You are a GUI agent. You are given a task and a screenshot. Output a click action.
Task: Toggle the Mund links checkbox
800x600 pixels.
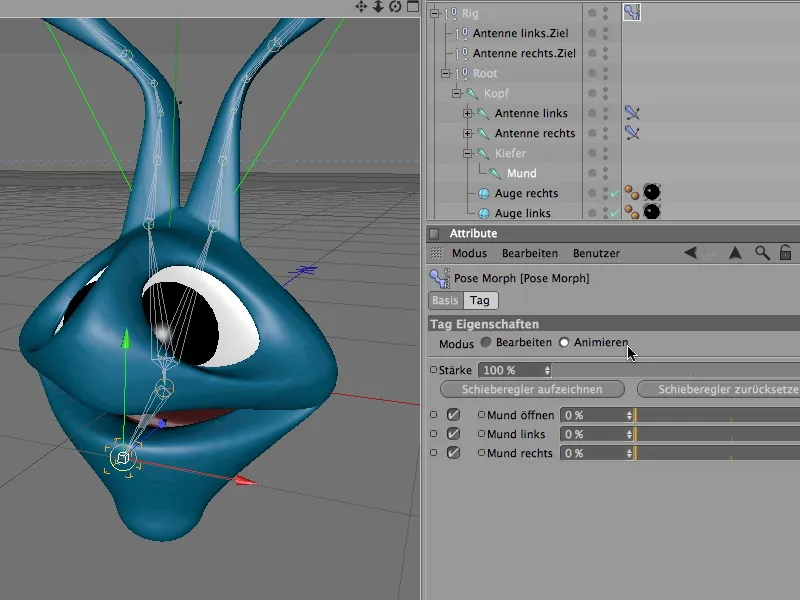coord(453,434)
